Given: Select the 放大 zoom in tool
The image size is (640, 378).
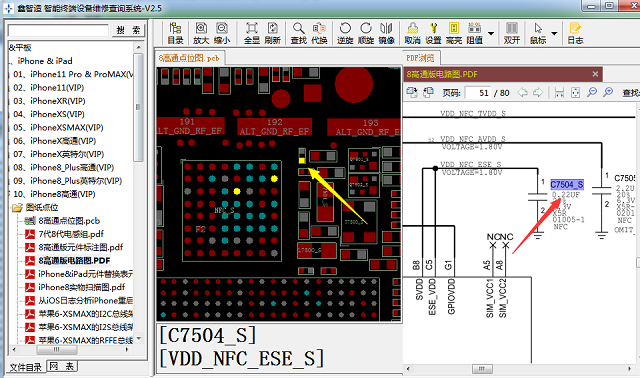Looking at the screenshot, I should pyautogui.click(x=200, y=33).
